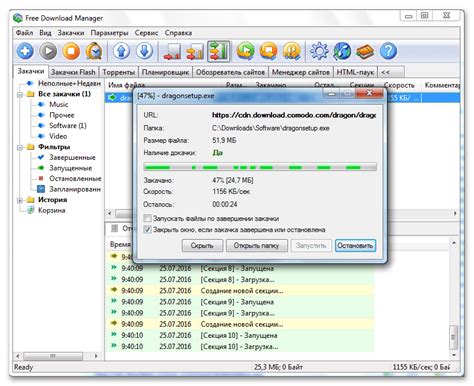Click the tree panel horizontal scrollbar
The width and height of the screenshot is (474, 386).
pos(57,356)
